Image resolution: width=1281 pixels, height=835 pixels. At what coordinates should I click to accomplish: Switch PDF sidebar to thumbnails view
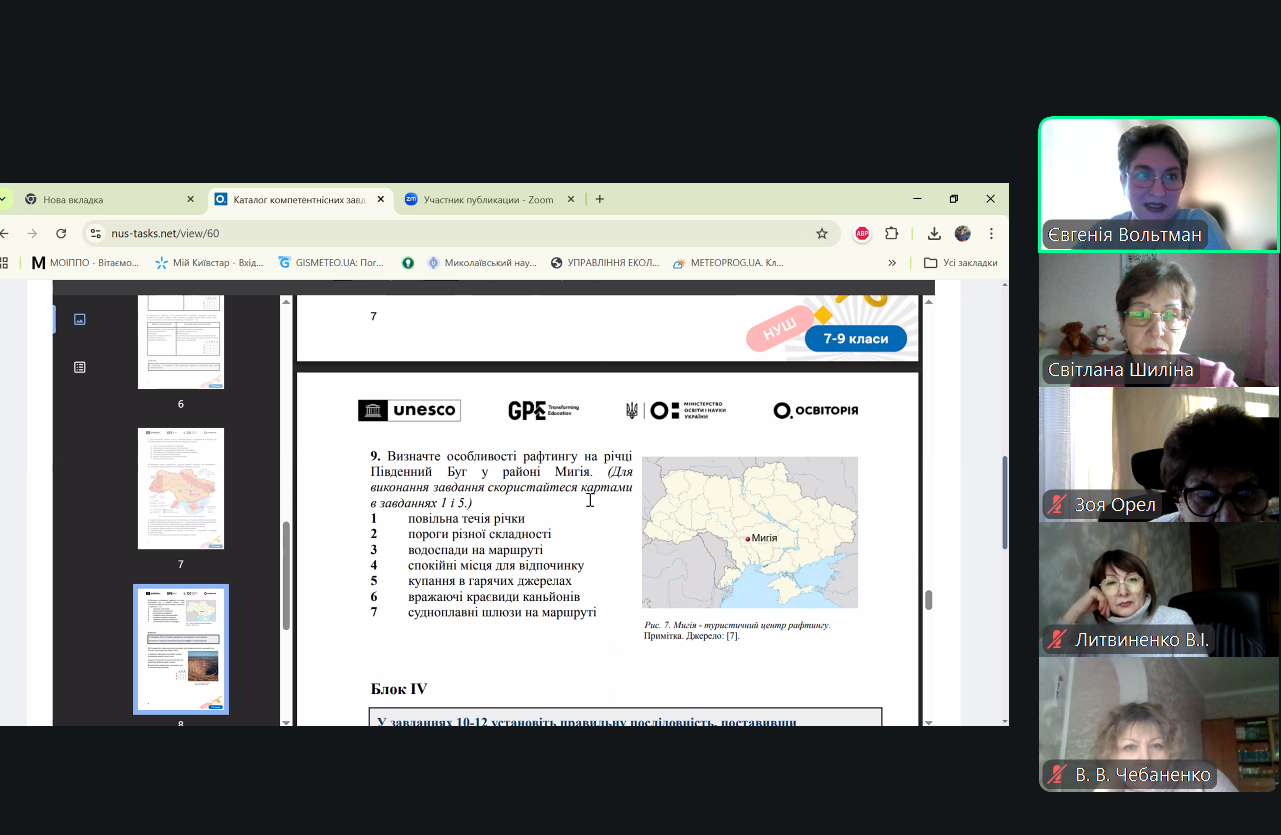pos(80,319)
